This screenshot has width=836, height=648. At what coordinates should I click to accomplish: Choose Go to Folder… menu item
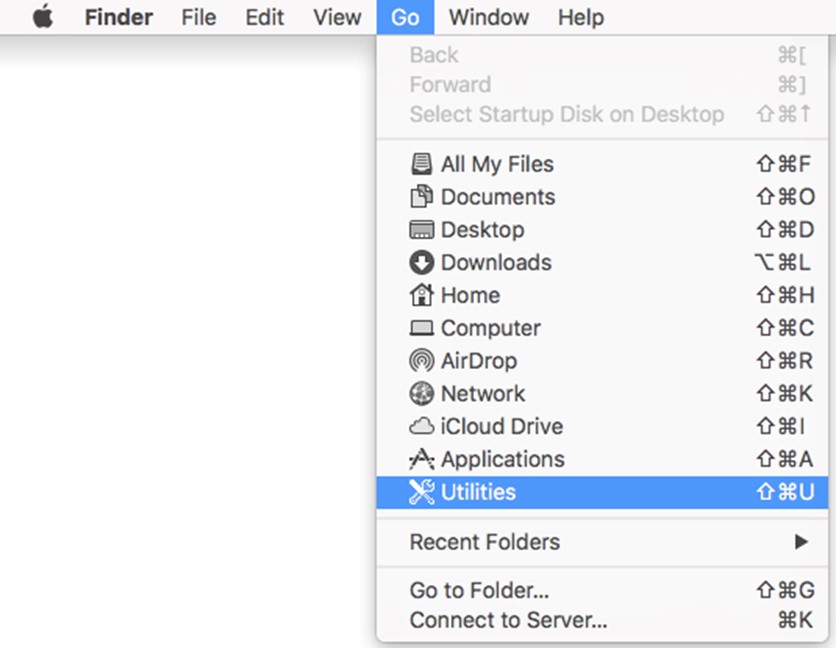coord(479,591)
